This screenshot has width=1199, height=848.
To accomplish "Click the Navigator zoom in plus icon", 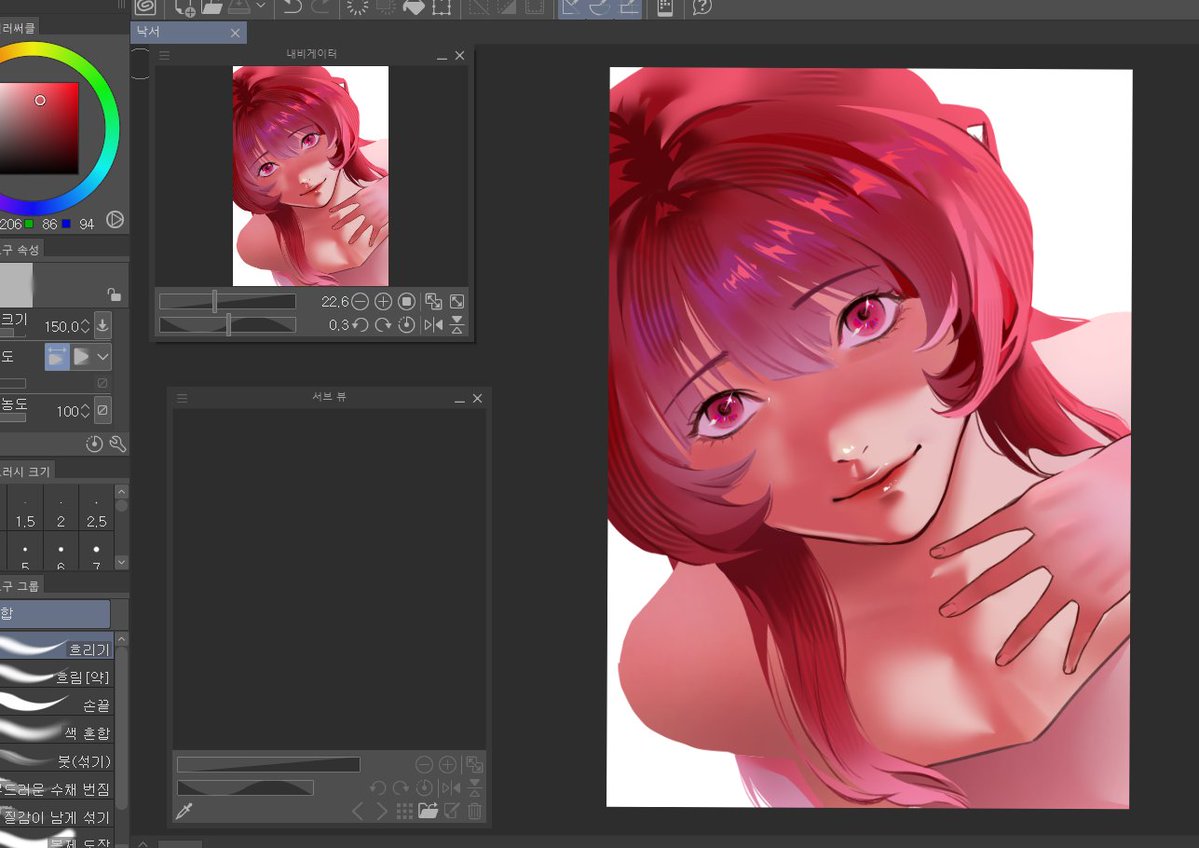I will 383,301.
